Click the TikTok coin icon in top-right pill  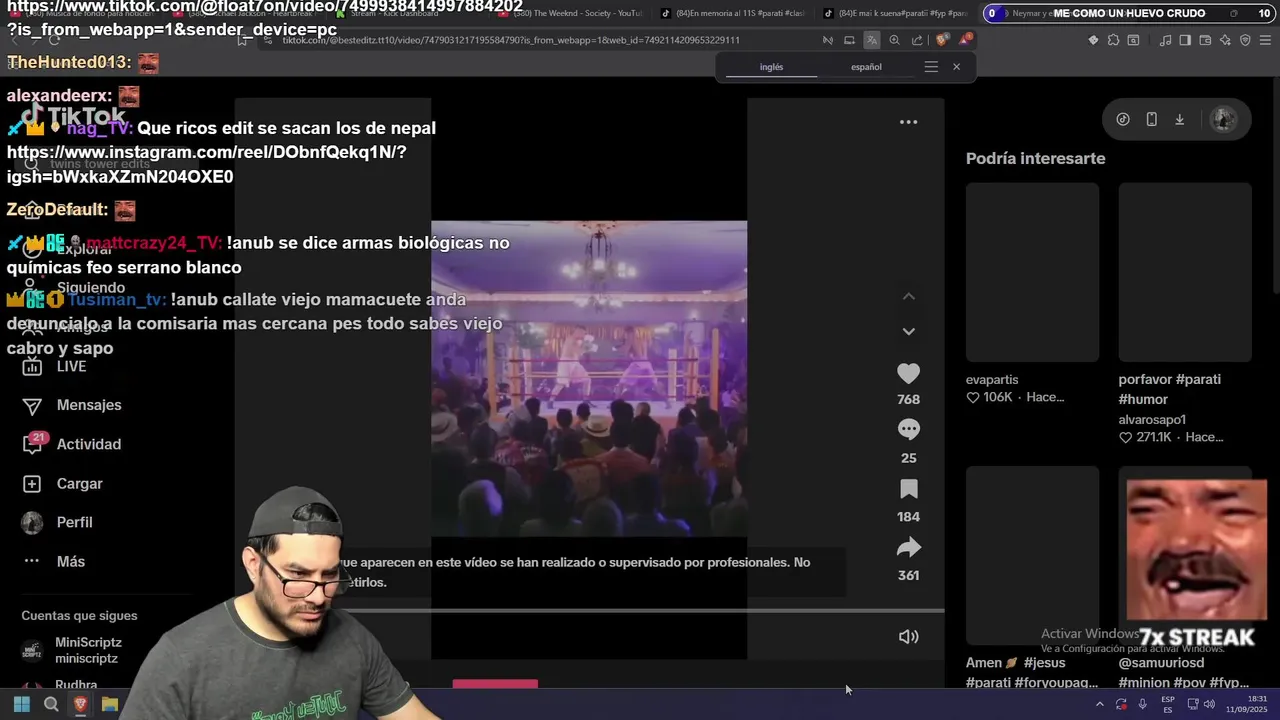(x=1123, y=119)
